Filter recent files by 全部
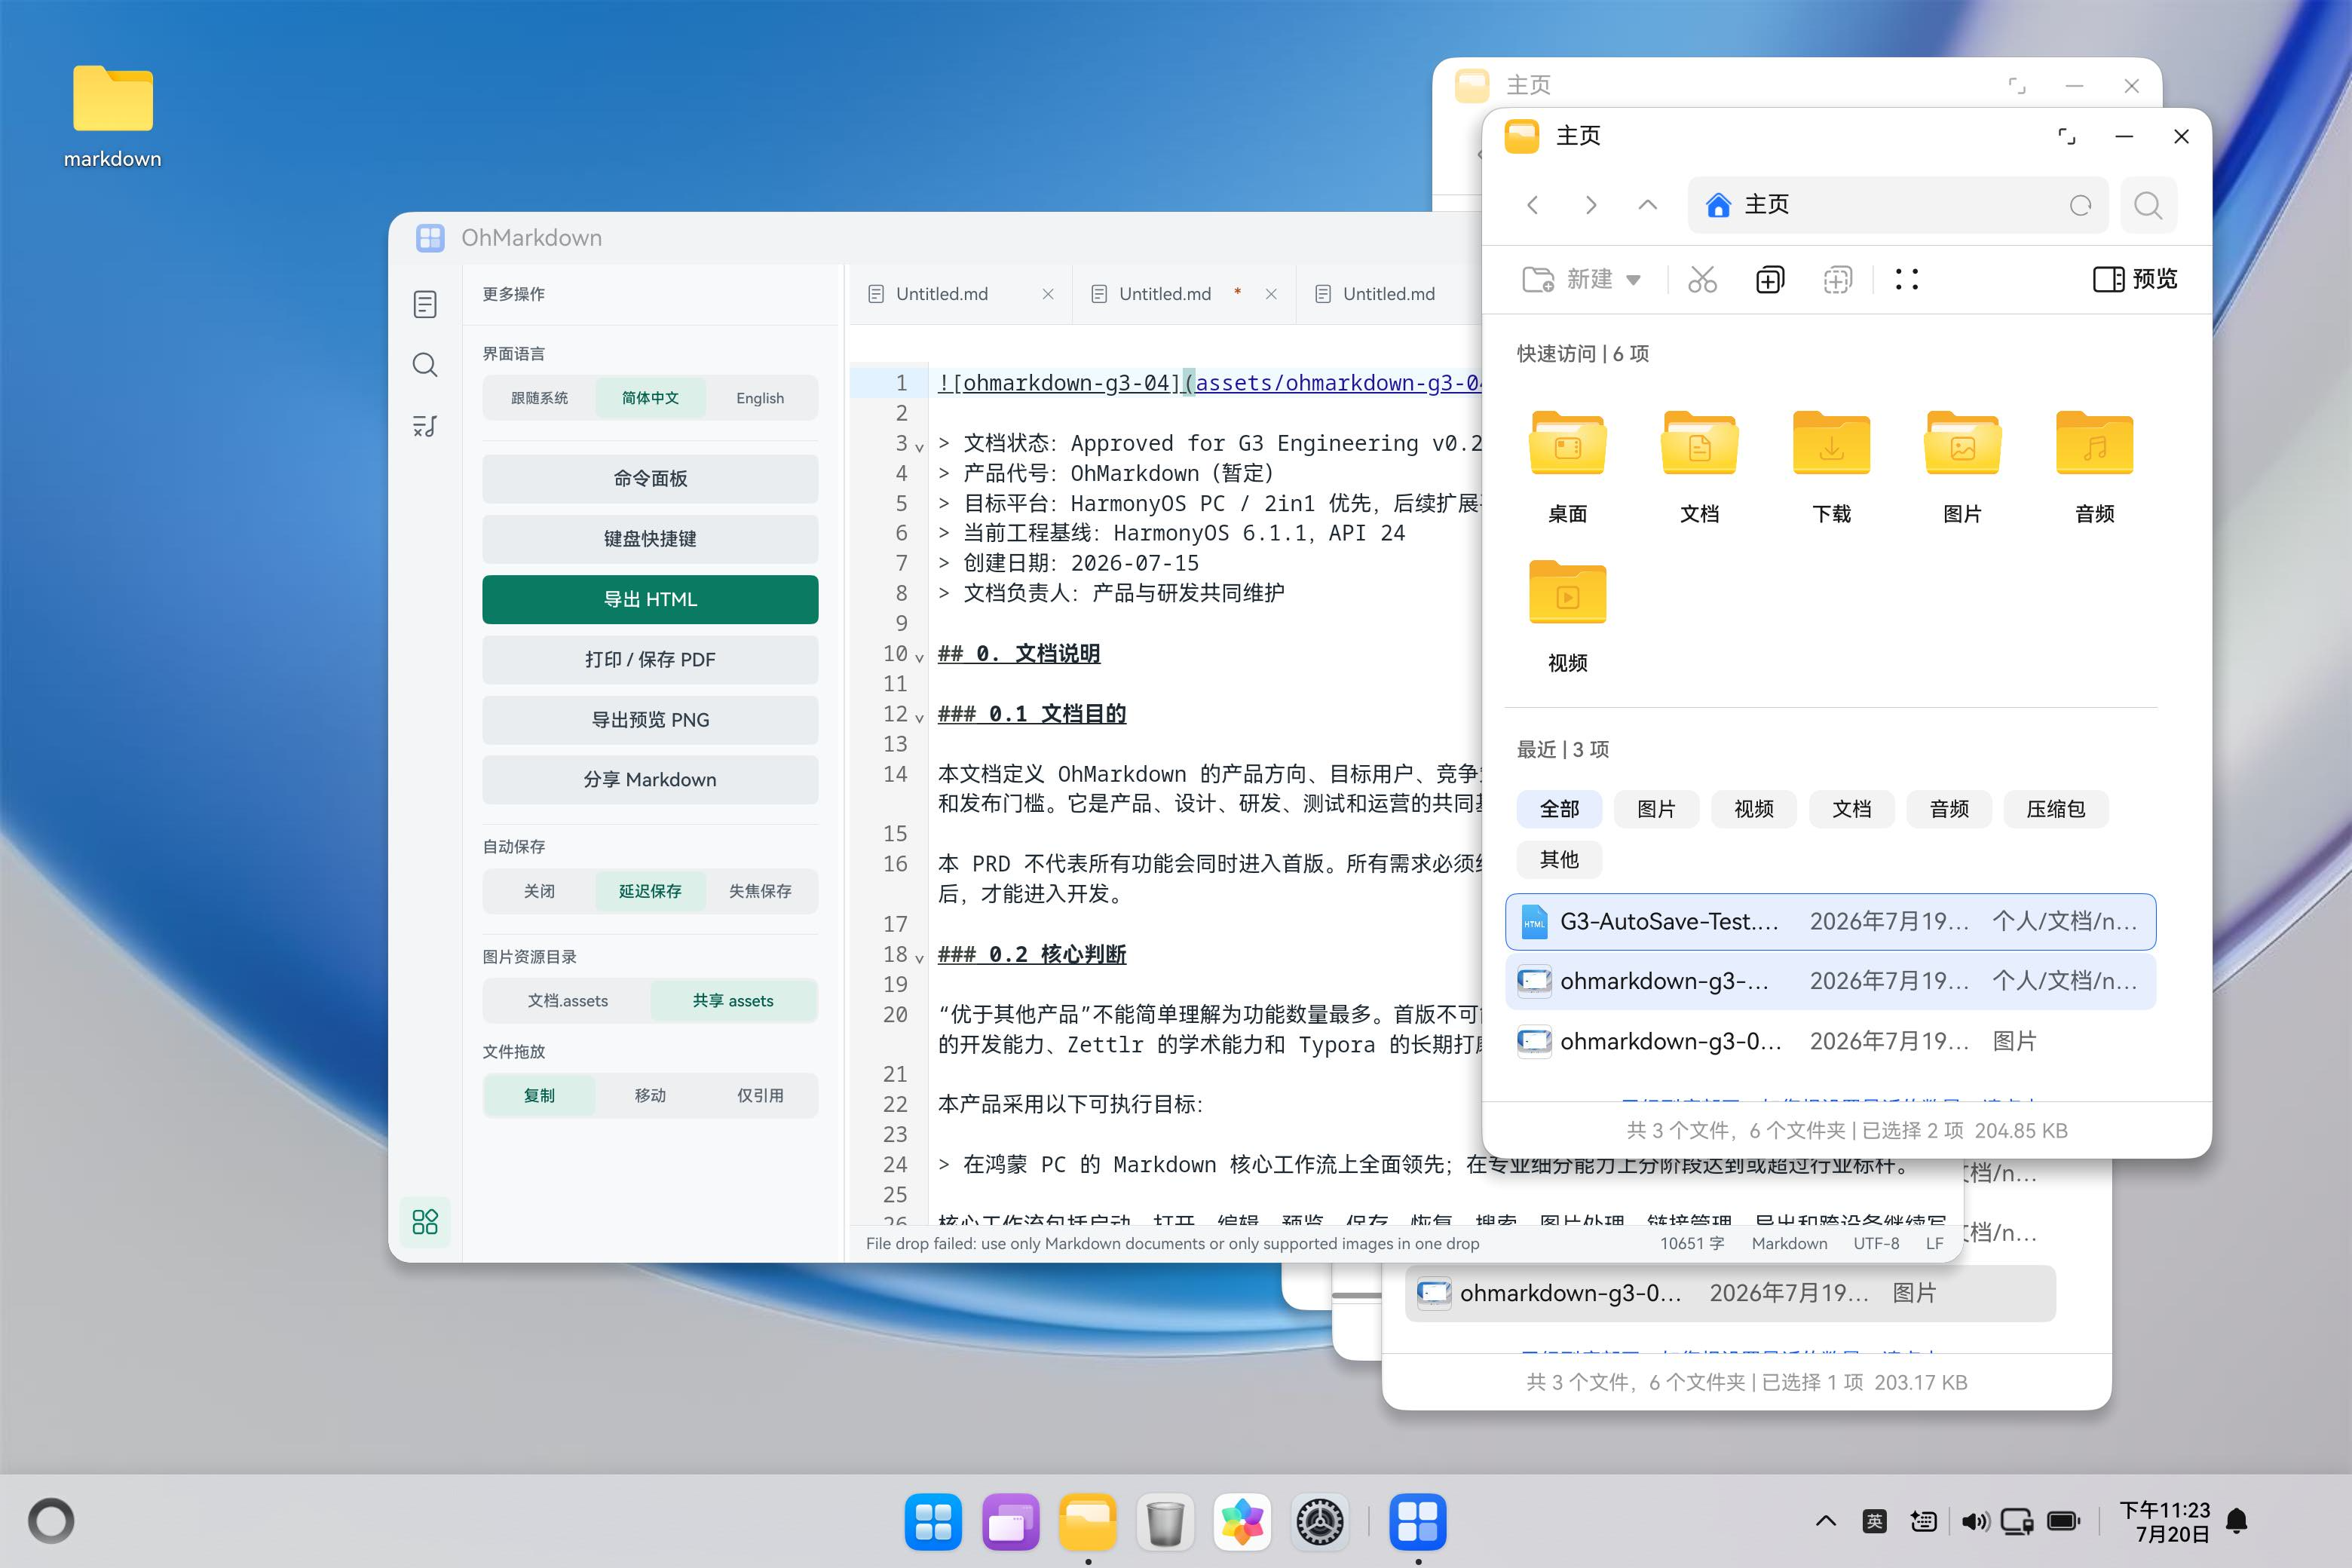Screen dimensions: 2352x1568 point(1559,809)
